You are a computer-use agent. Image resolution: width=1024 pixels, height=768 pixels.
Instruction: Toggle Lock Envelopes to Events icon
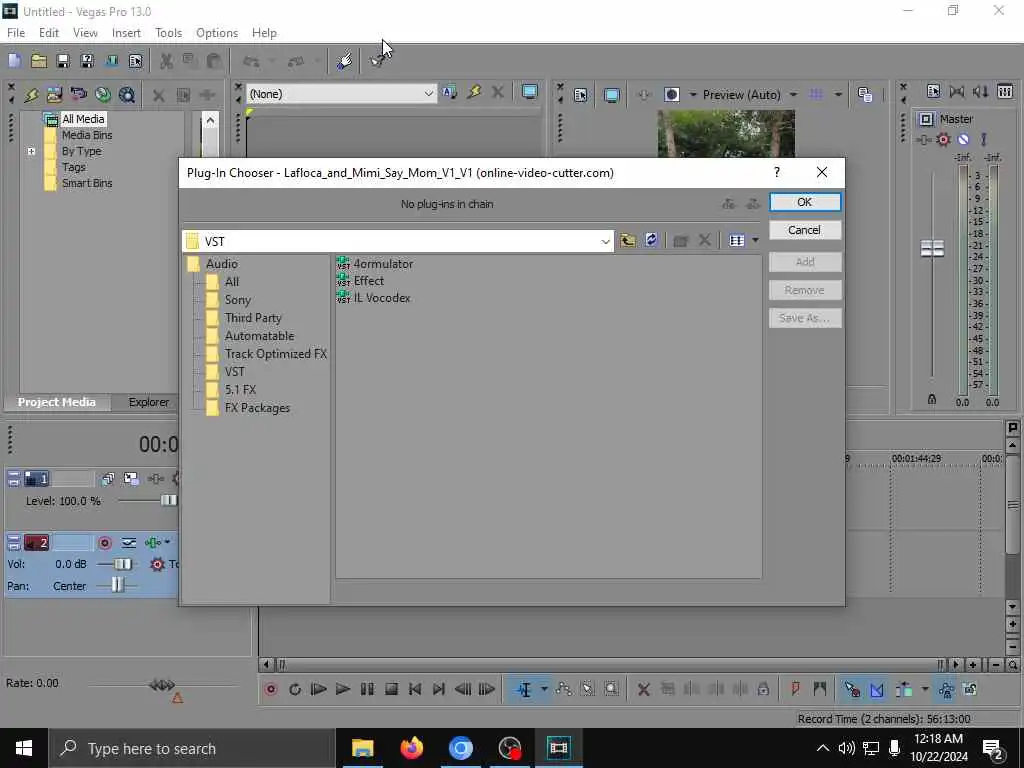pyautogui.click(x=946, y=689)
